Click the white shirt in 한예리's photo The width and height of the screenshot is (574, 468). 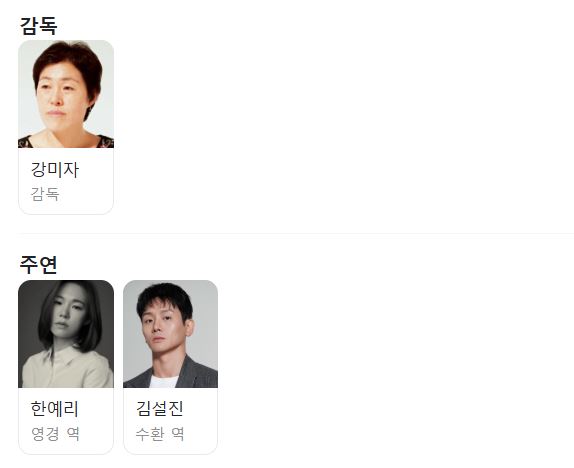click(x=68, y=368)
